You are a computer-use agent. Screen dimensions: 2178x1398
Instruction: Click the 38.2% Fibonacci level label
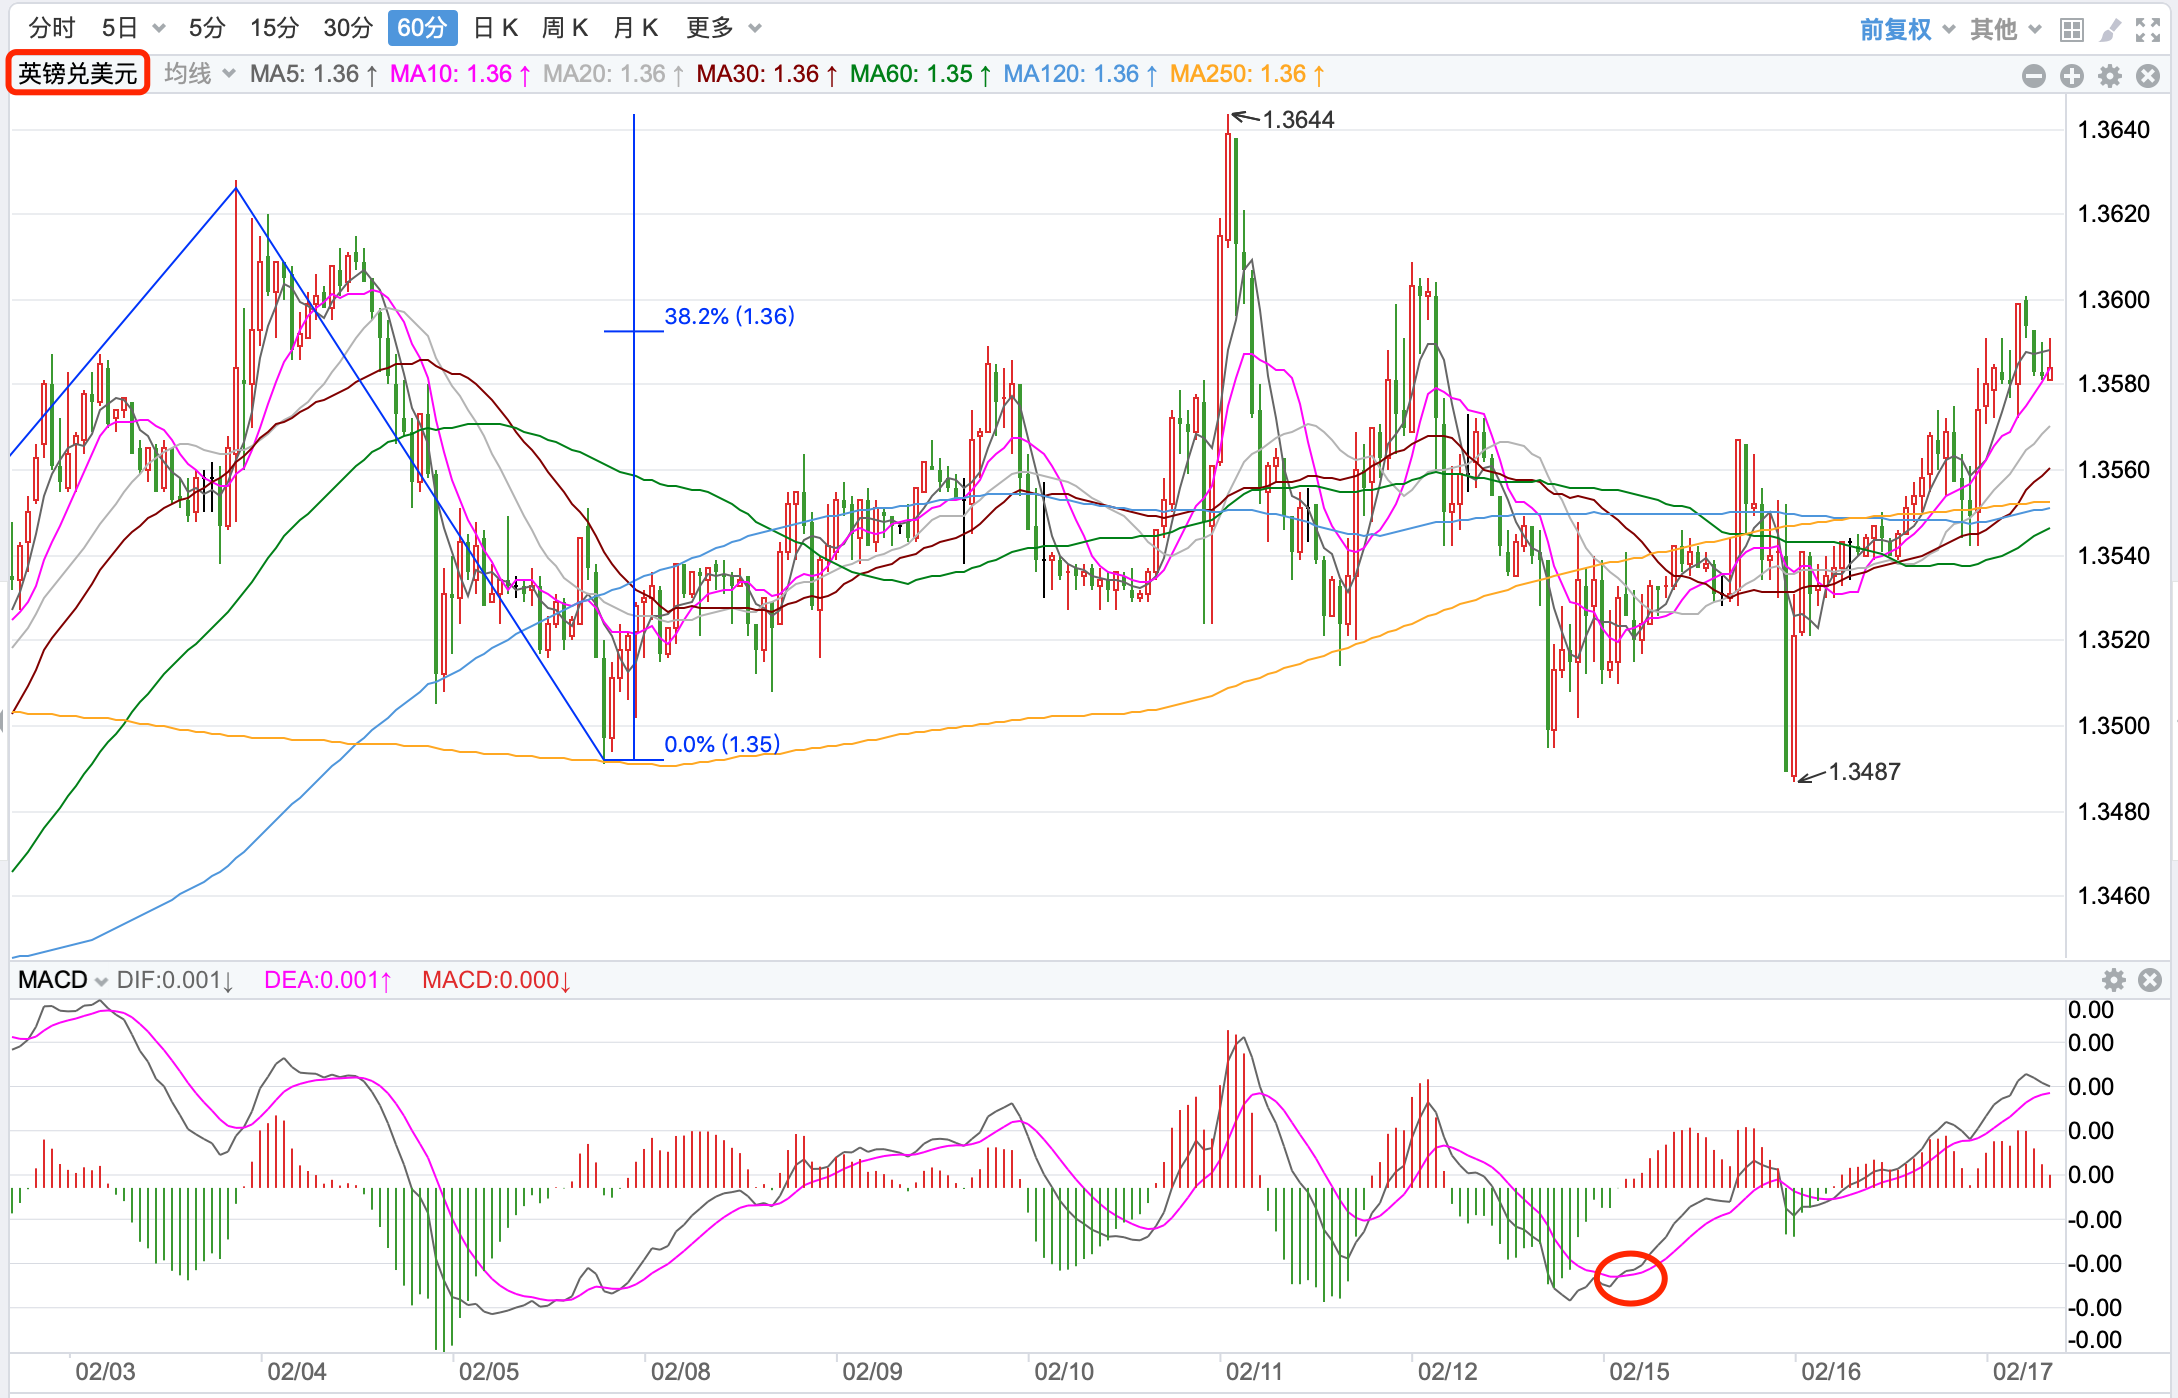pos(729,316)
